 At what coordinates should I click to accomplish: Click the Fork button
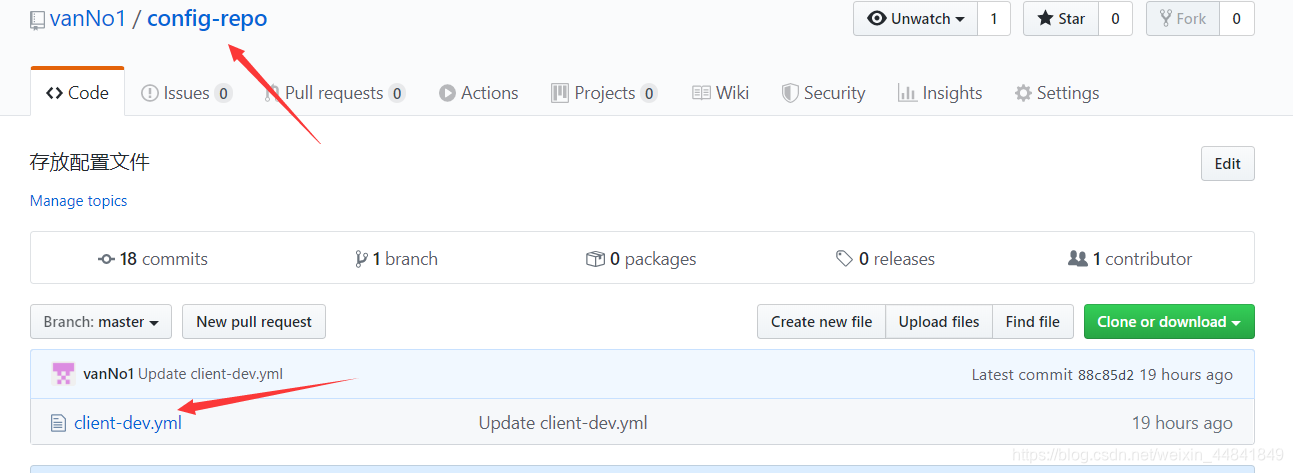(1183, 18)
